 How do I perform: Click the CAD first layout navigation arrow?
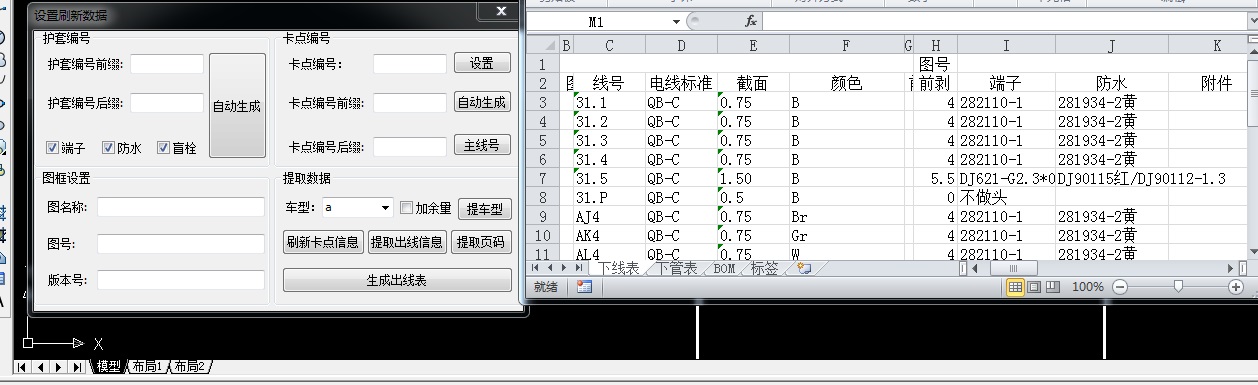[23, 367]
